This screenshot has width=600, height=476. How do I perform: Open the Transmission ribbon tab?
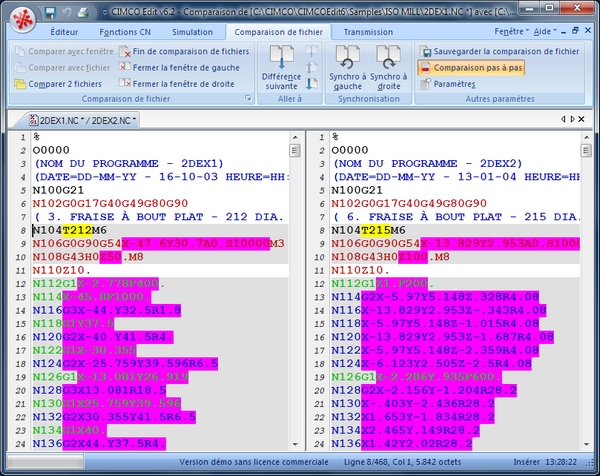tap(368, 32)
